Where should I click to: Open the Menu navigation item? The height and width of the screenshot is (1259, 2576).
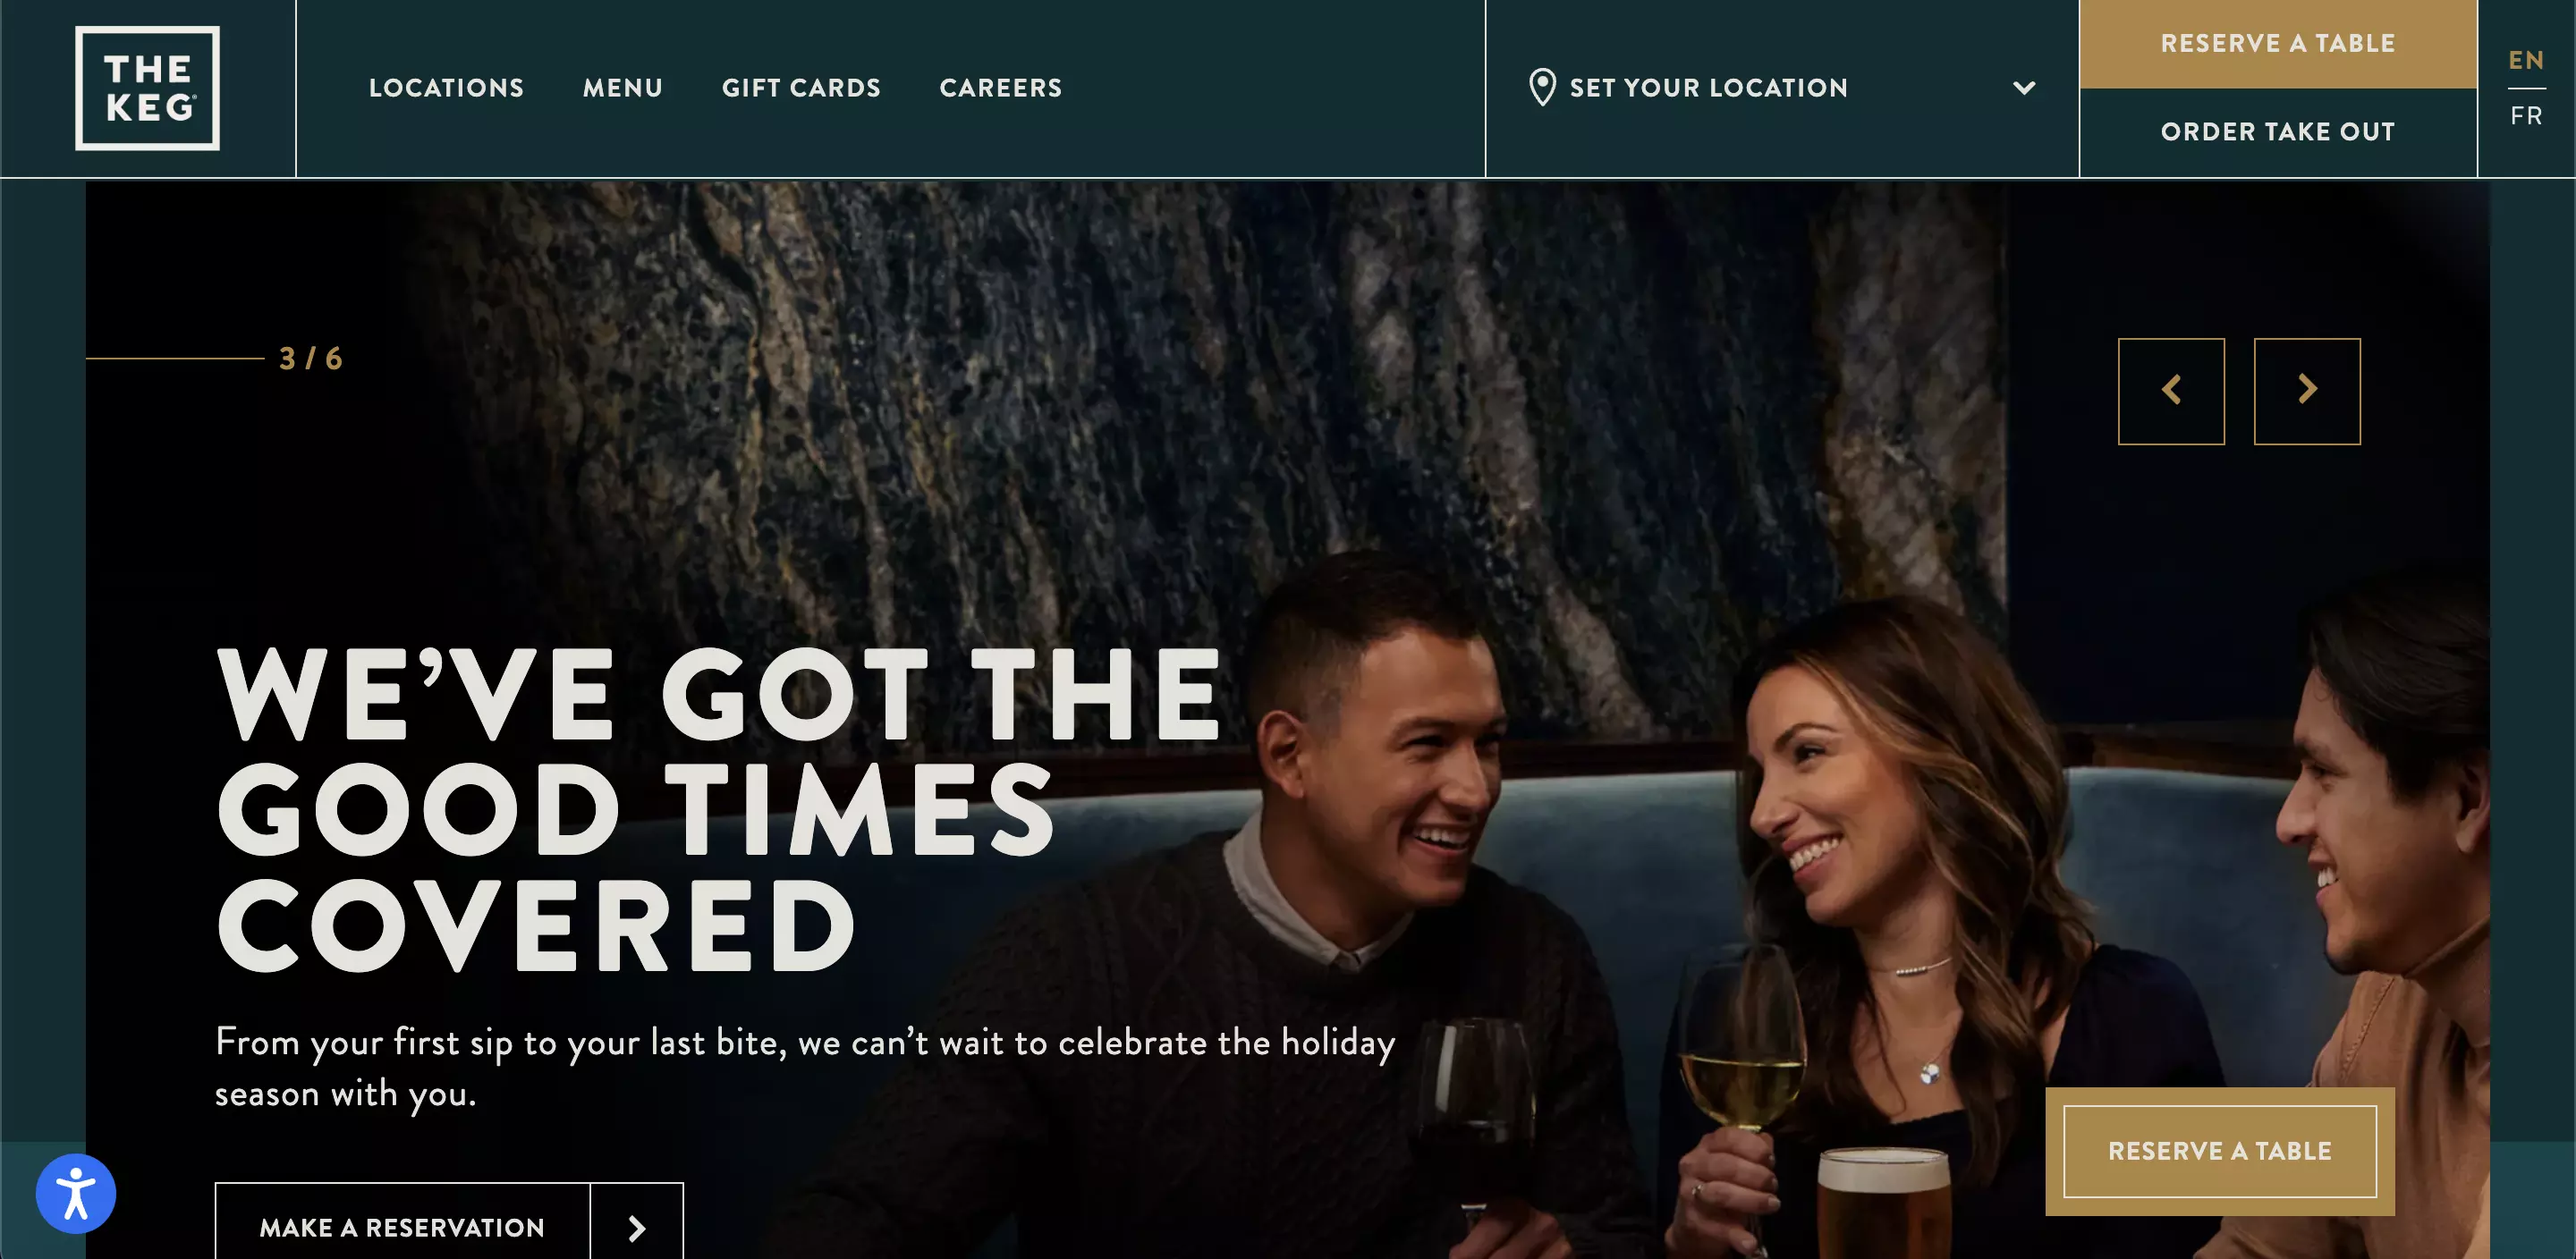tap(623, 88)
